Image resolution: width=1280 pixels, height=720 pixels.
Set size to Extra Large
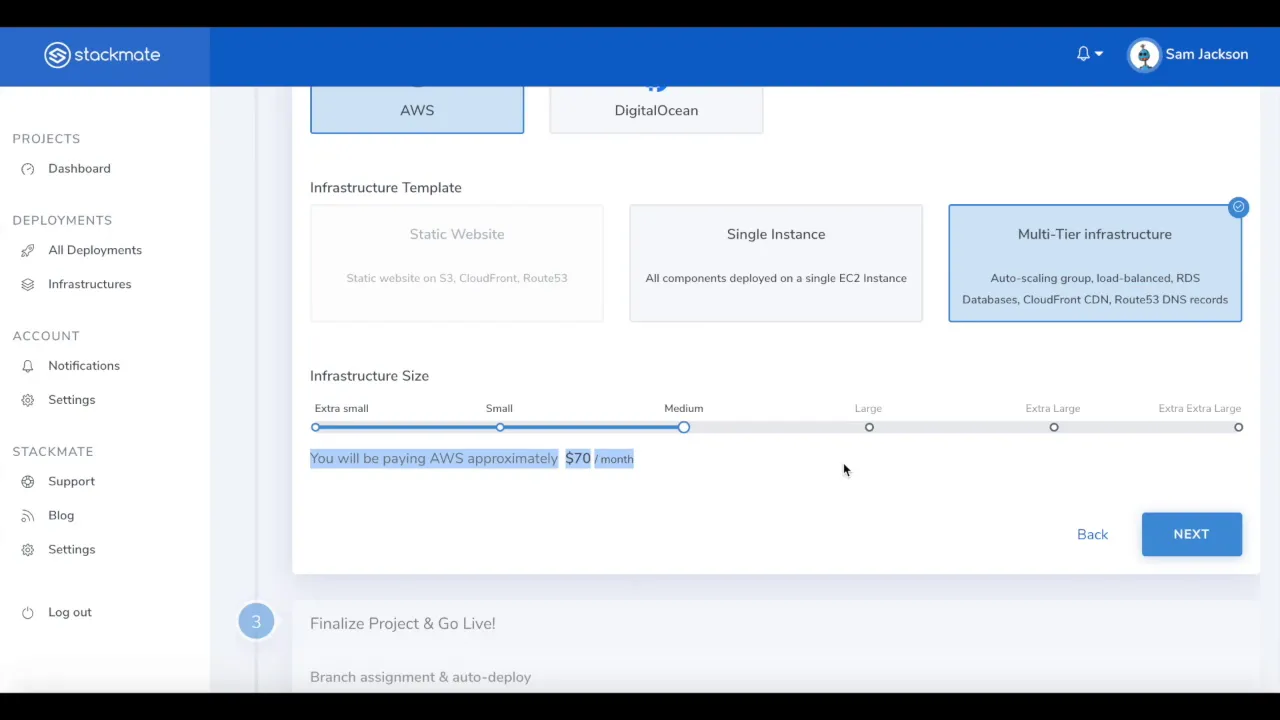click(x=1054, y=427)
